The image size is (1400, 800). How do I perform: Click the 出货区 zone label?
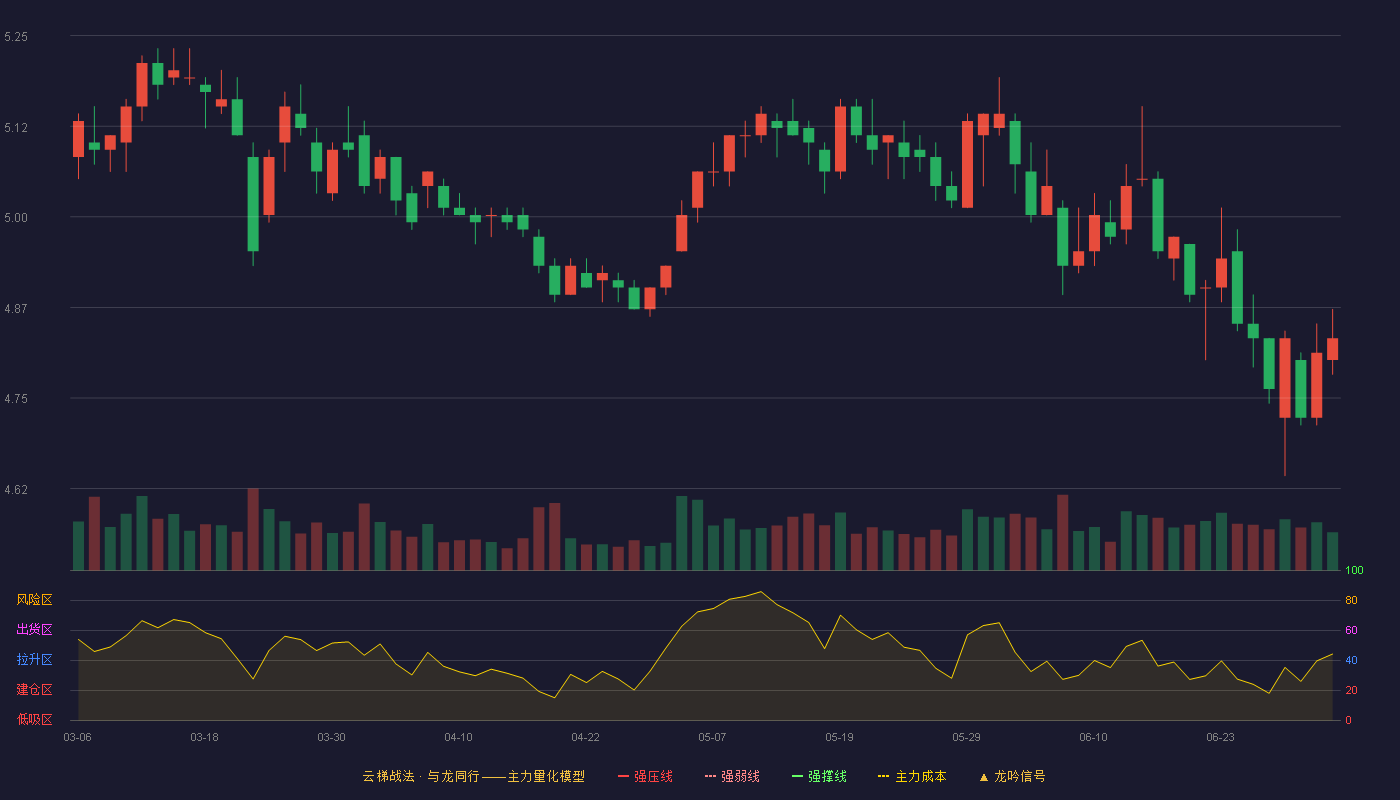pos(34,630)
